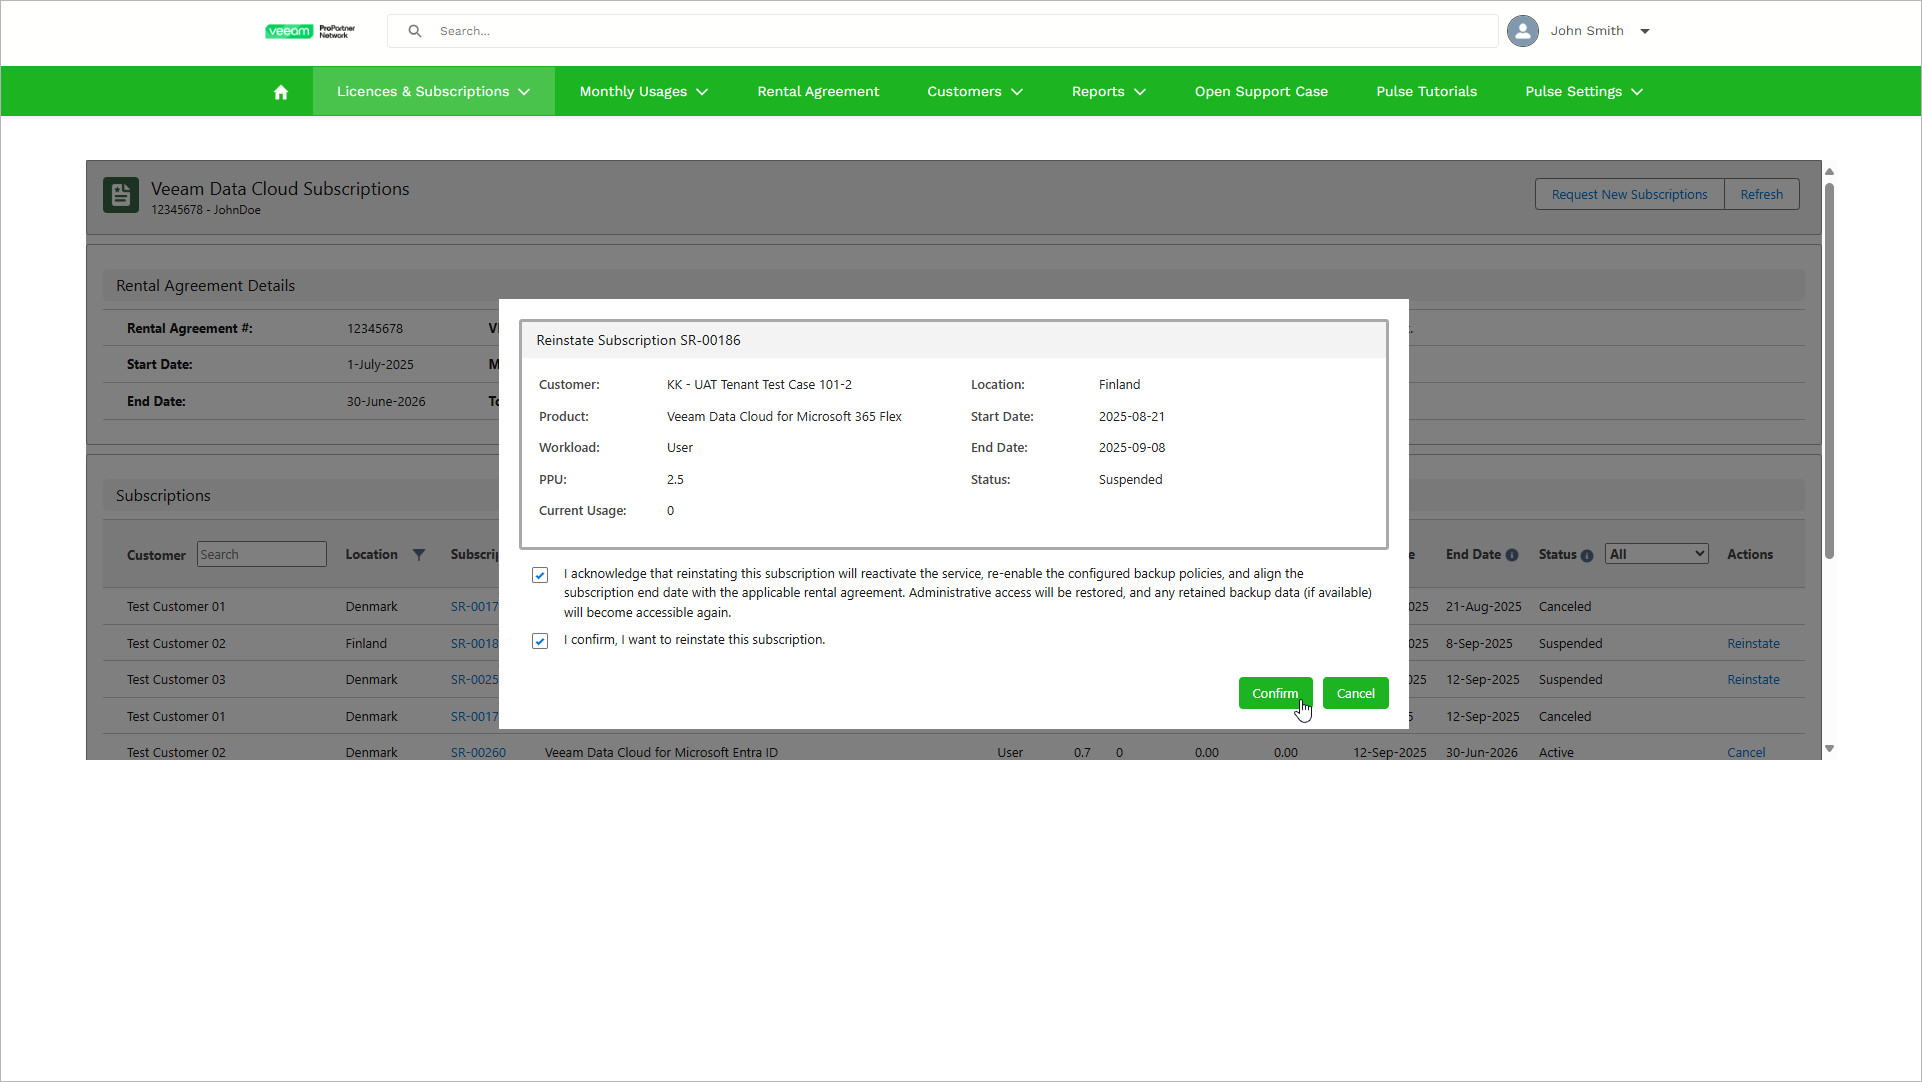Image resolution: width=1922 pixels, height=1082 pixels.
Task: Focus the Customer search field
Action: tap(262, 555)
